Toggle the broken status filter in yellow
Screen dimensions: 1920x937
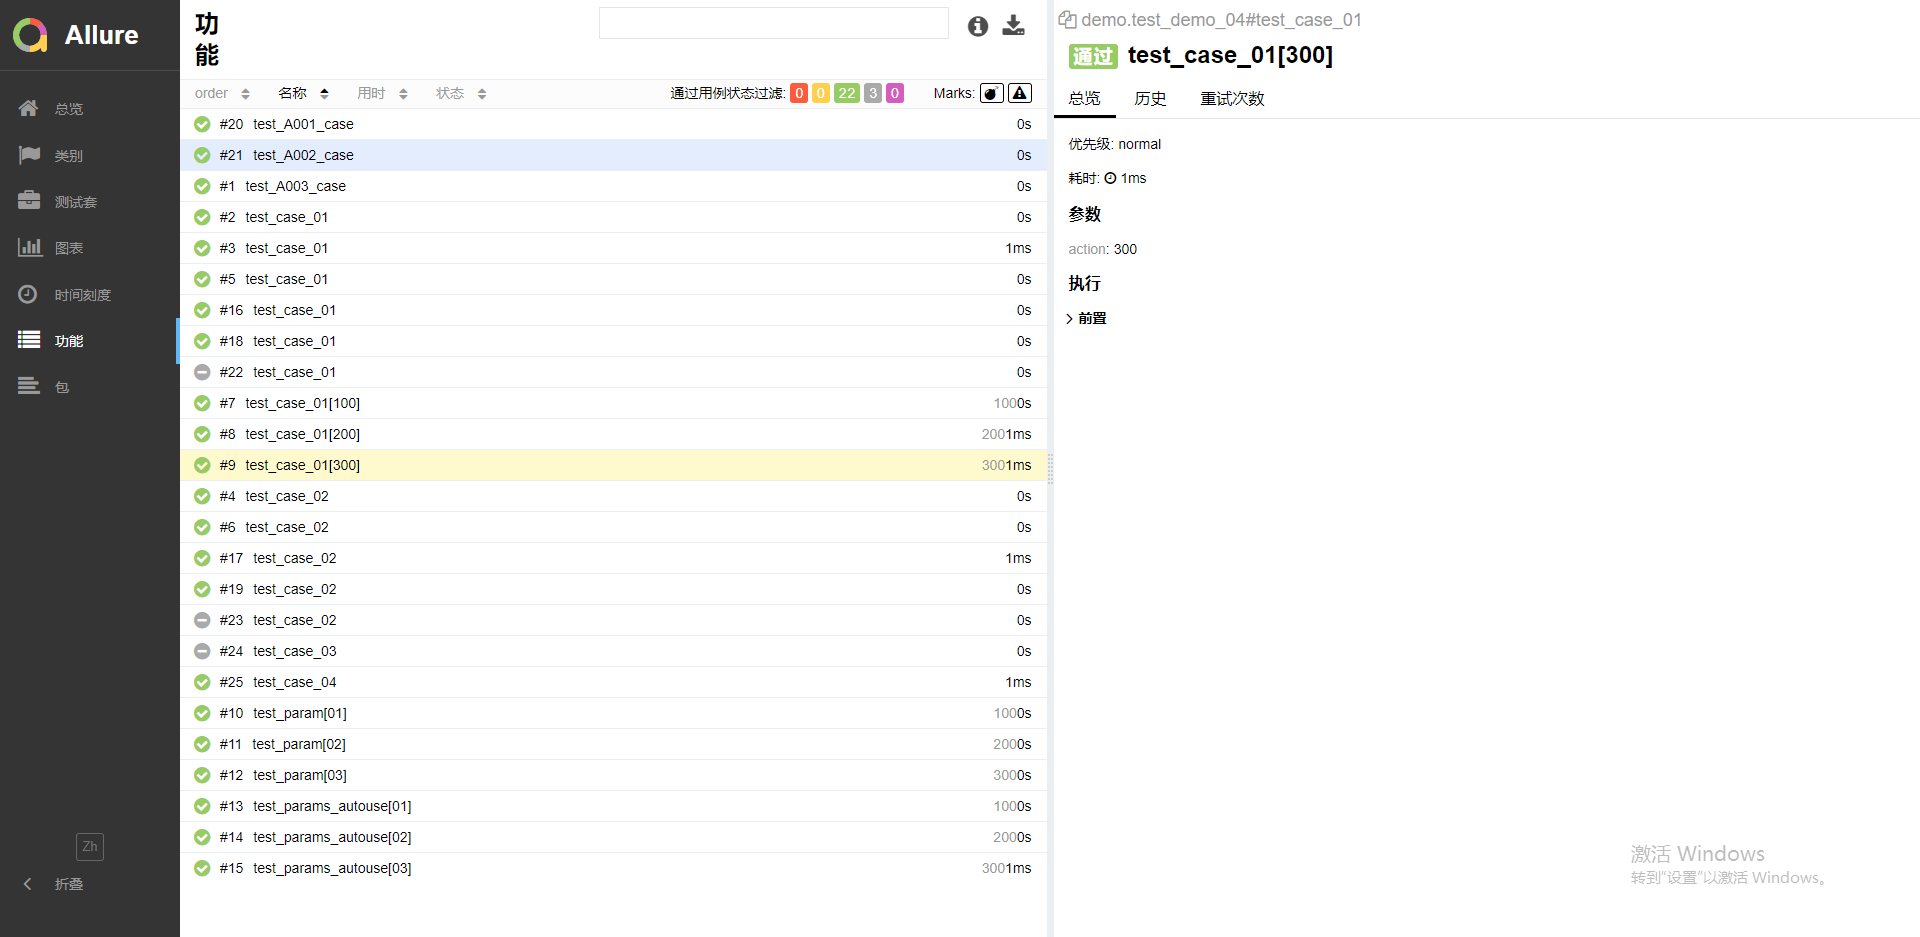pyautogui.click(x=821, y=93)
